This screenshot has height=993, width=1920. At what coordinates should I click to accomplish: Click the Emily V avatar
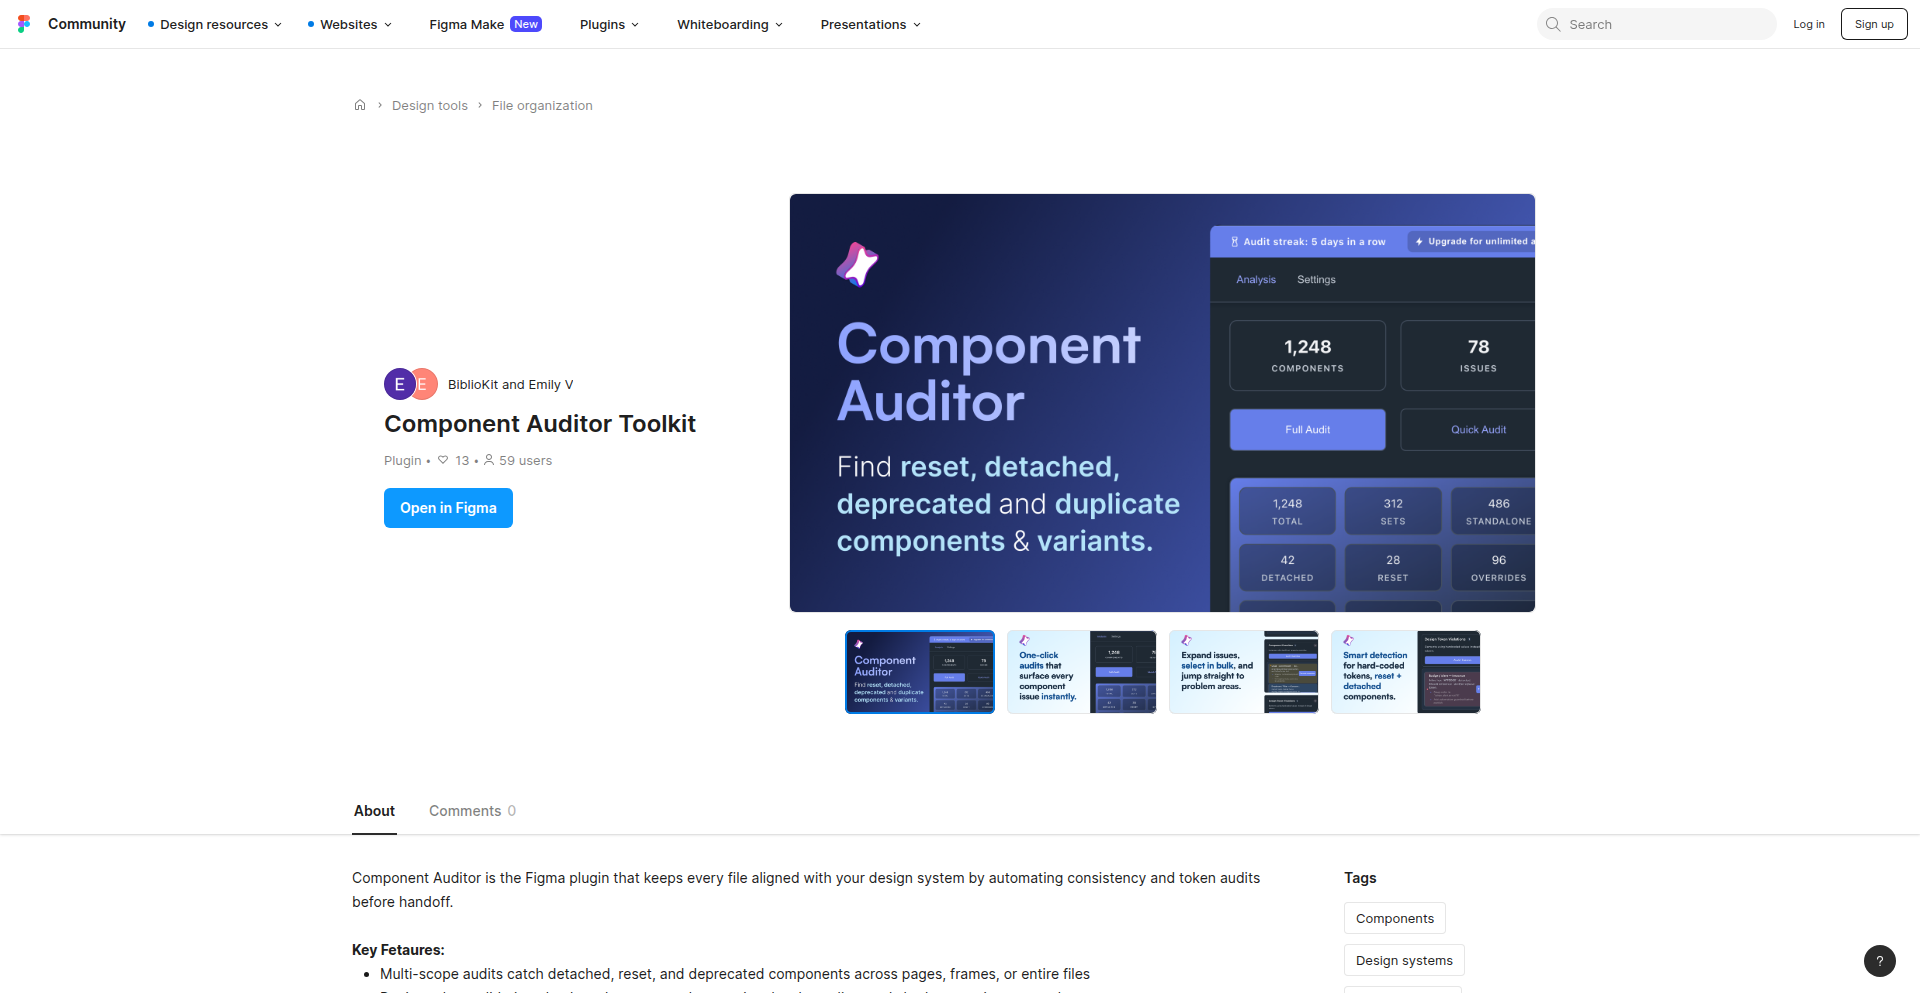click(x=424, y=384)
